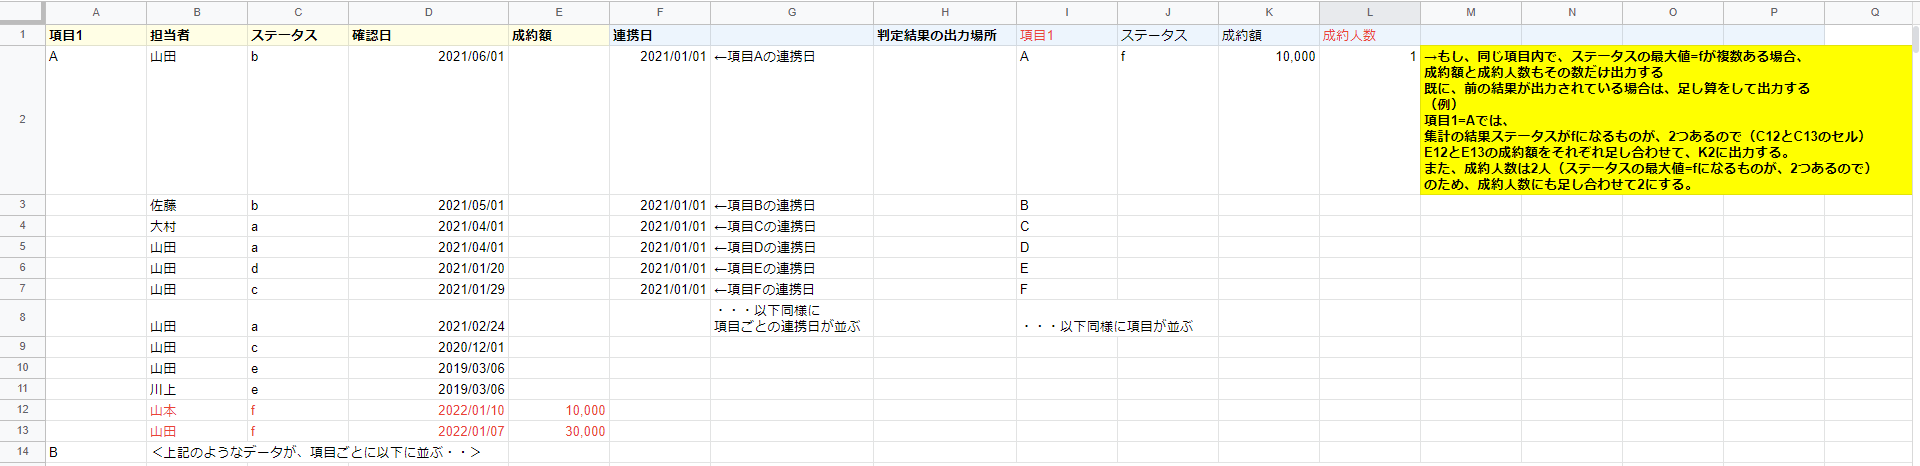1920x466 pixels.
Task: Select the 確認日 header cell
Action: tap(428, 35)
